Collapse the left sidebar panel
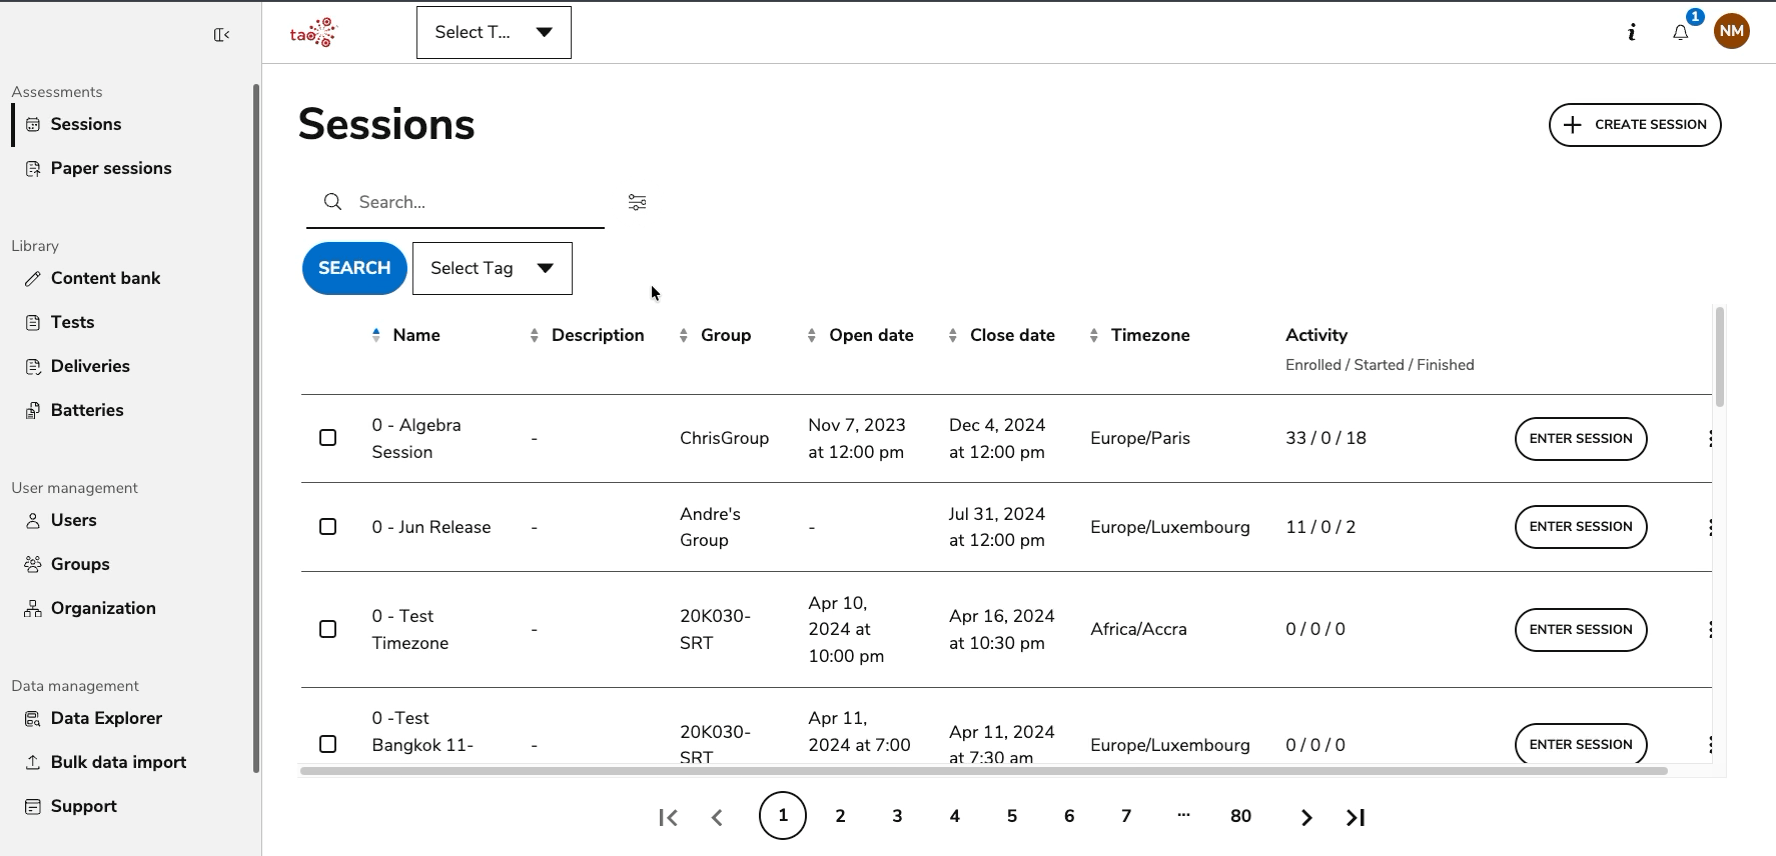 tap(222, 35)
